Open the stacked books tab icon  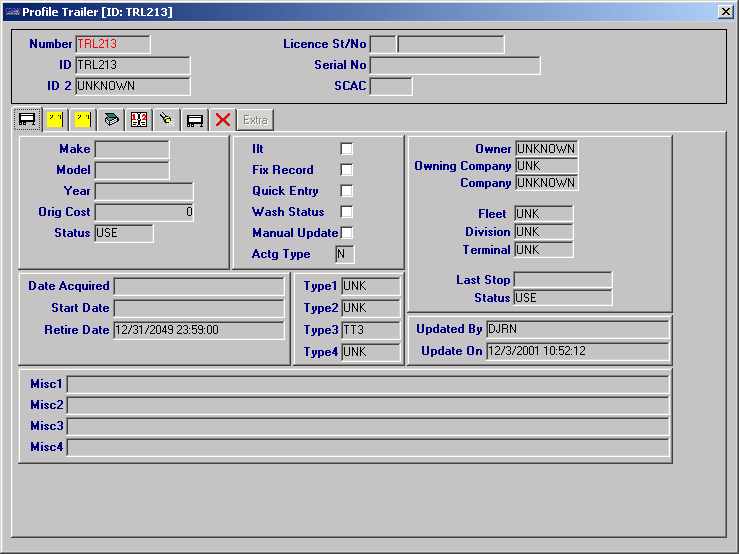[x=111, y=120]
